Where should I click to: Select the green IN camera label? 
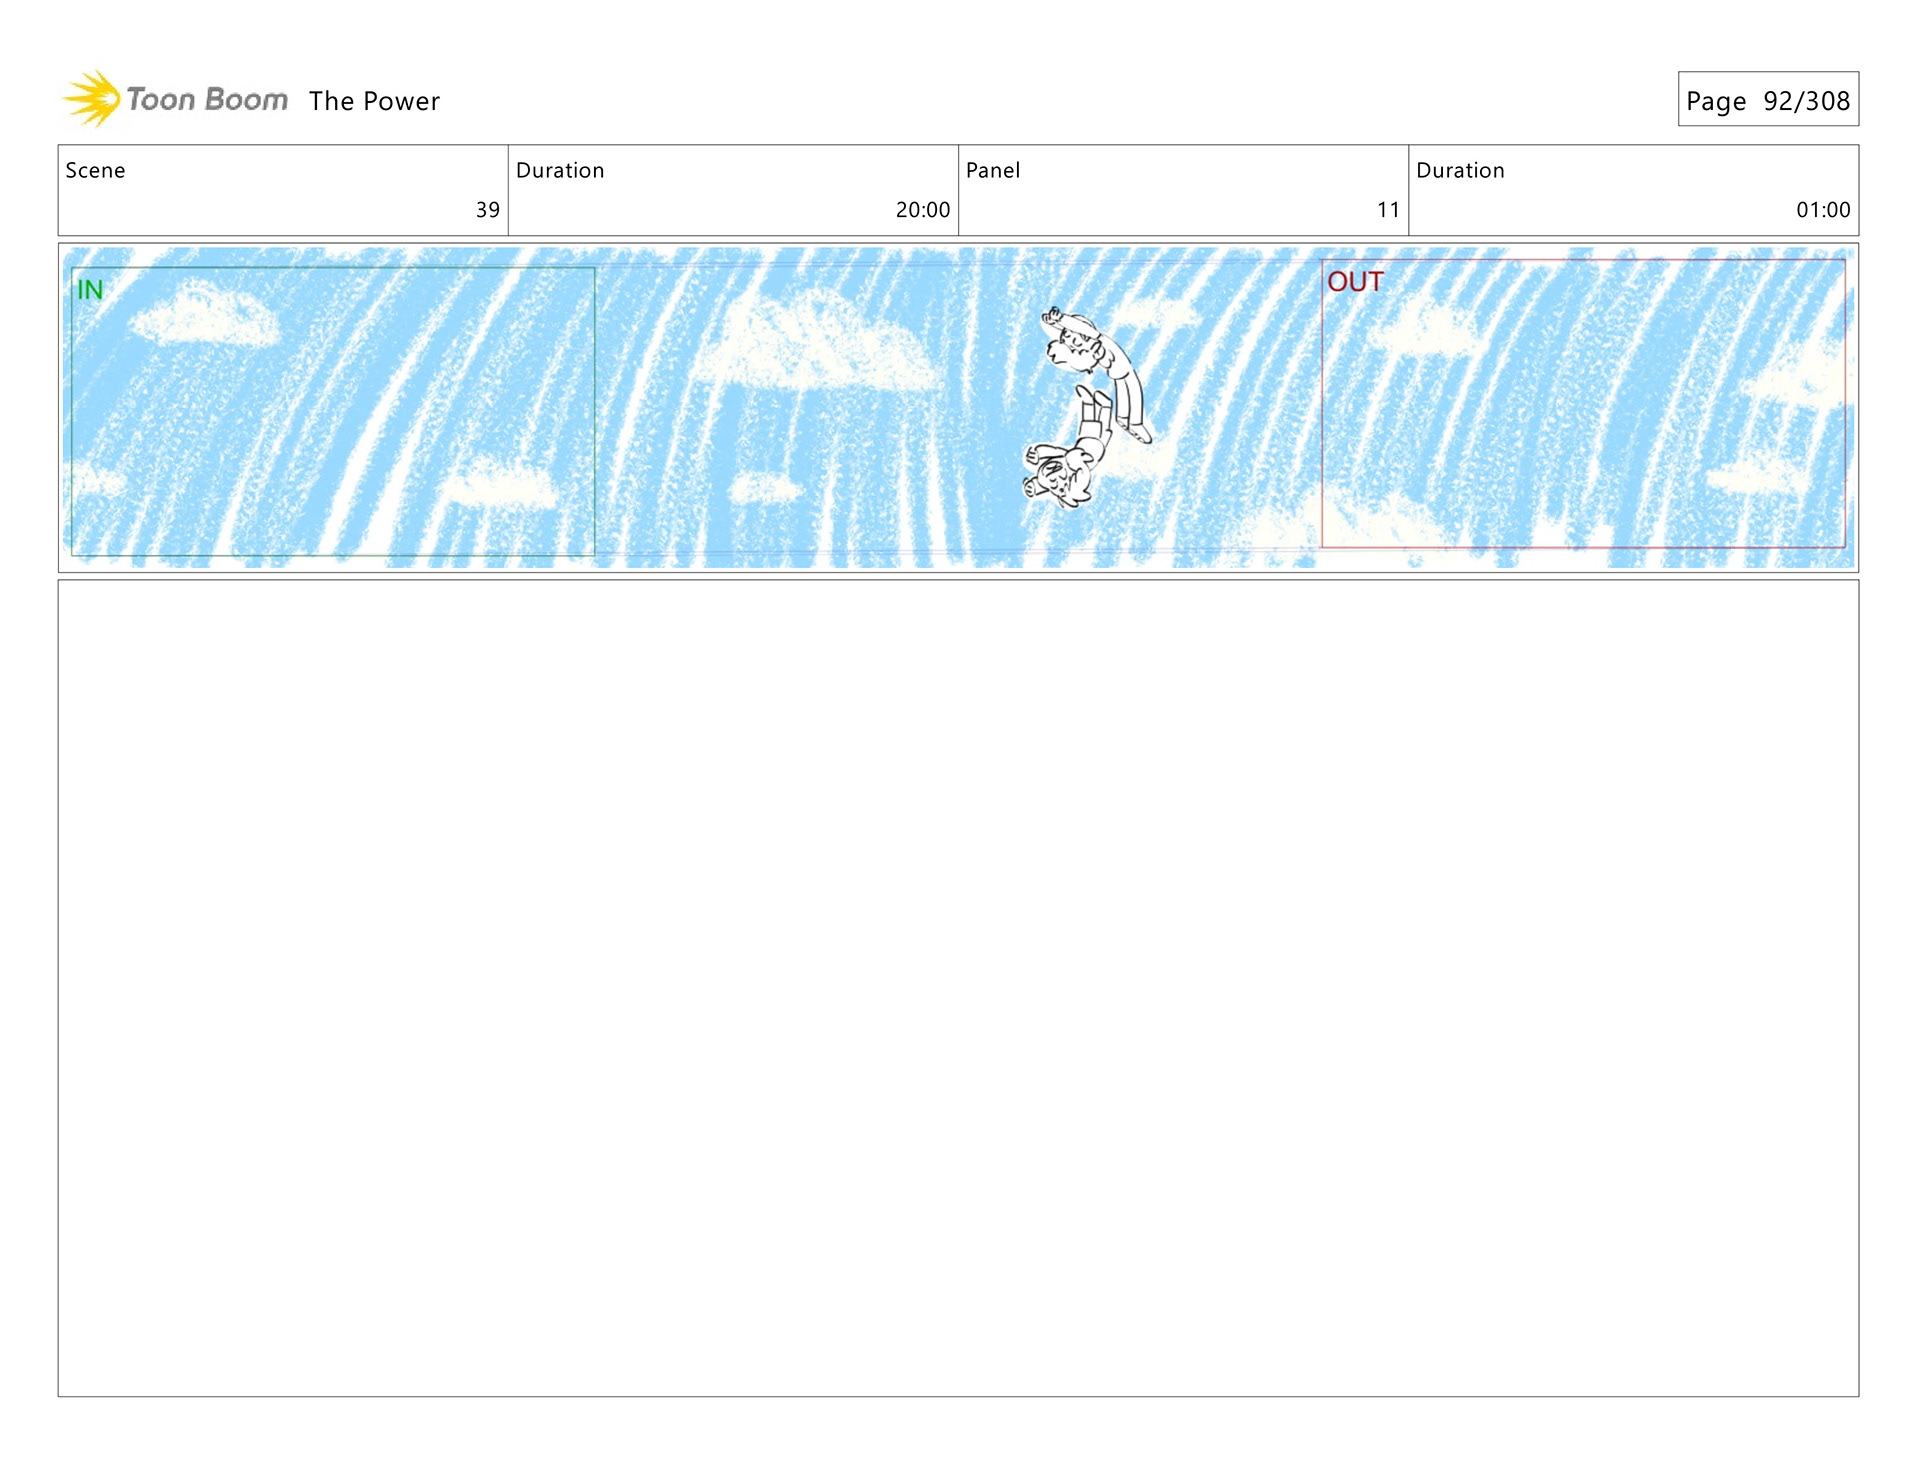click(90, 290)
